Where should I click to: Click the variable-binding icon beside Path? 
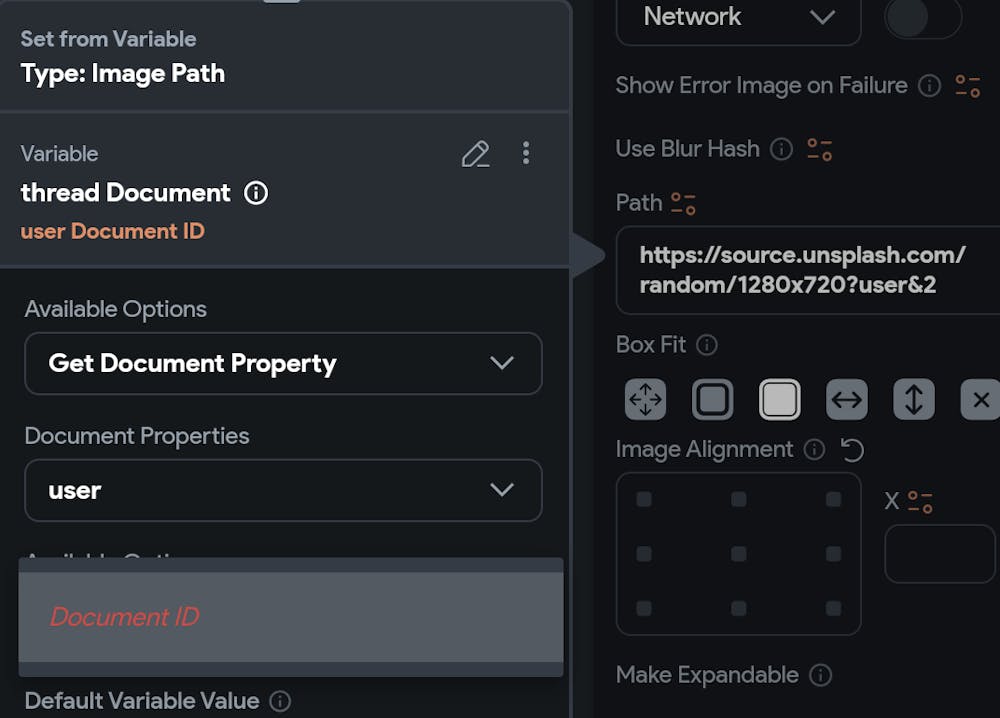point(684,204)
